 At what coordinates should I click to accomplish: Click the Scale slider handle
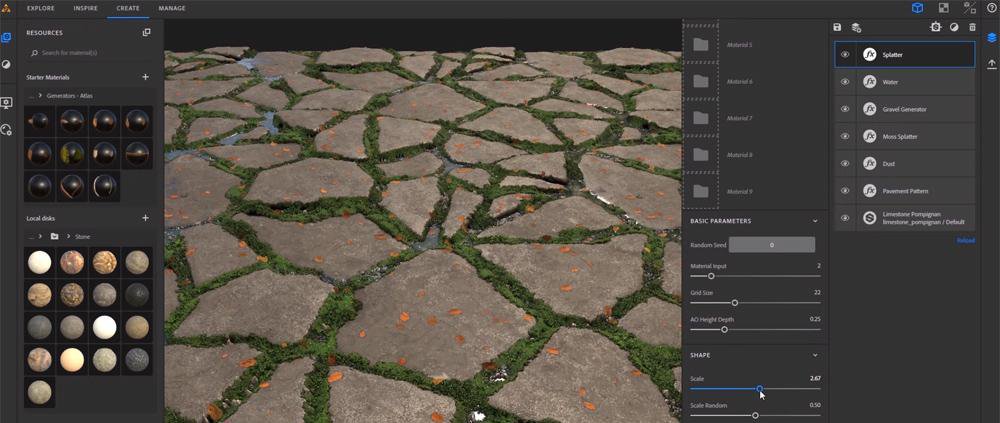pos(760,389)
